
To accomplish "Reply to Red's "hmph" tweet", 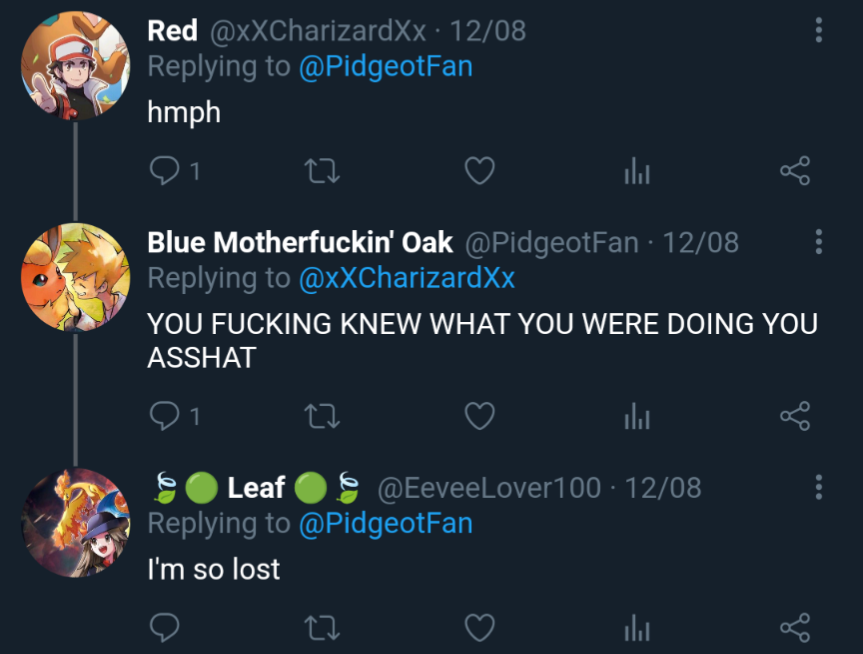I will click(163, 171).
